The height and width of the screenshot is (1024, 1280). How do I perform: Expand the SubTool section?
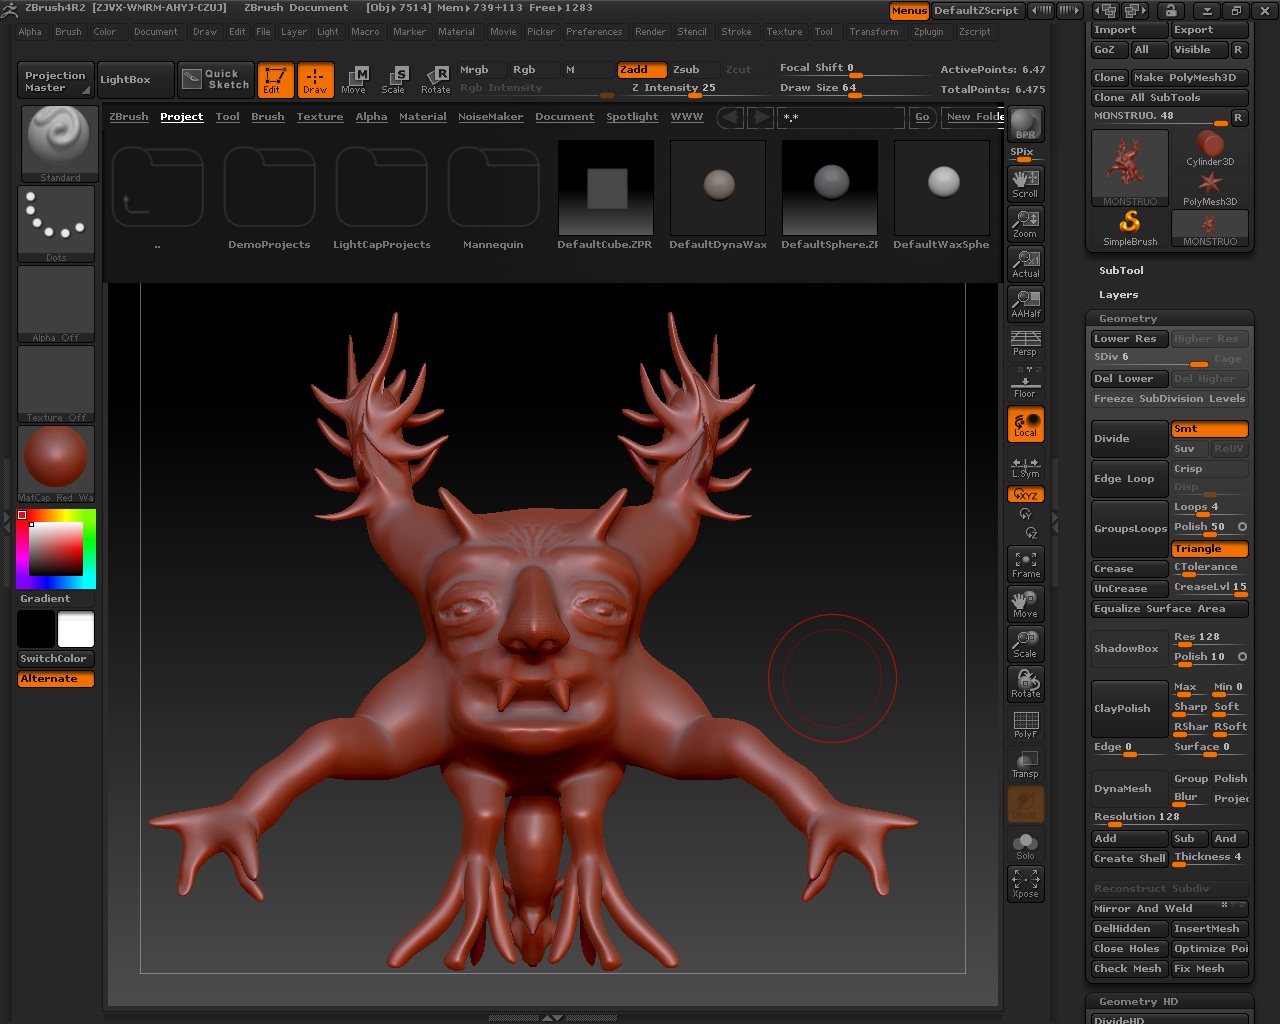(1121, 271)
